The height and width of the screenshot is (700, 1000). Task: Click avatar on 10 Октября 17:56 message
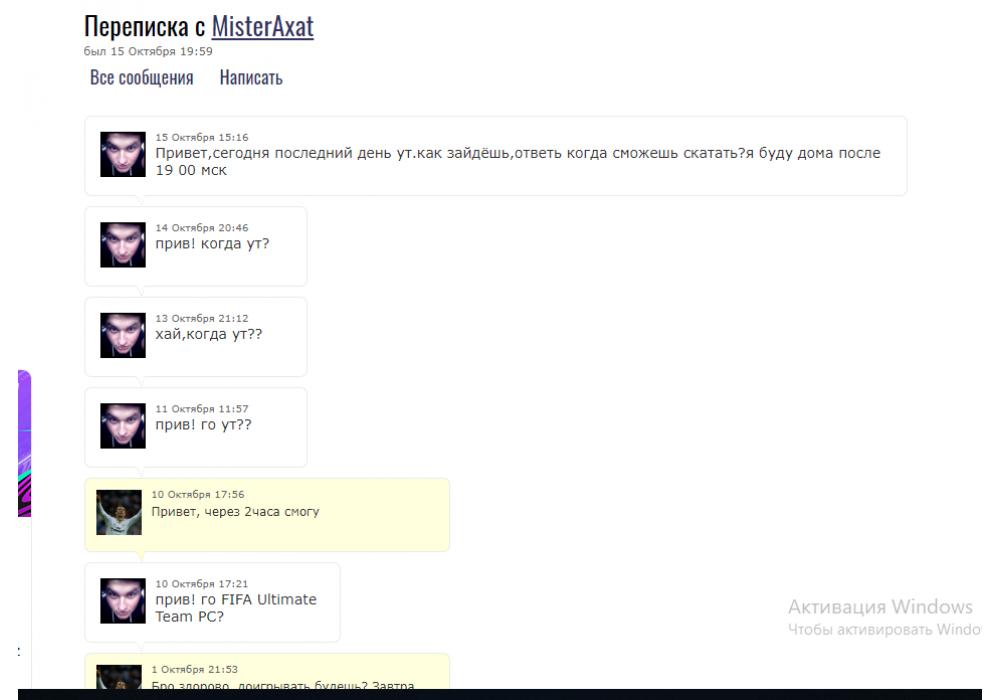(119, 513)
